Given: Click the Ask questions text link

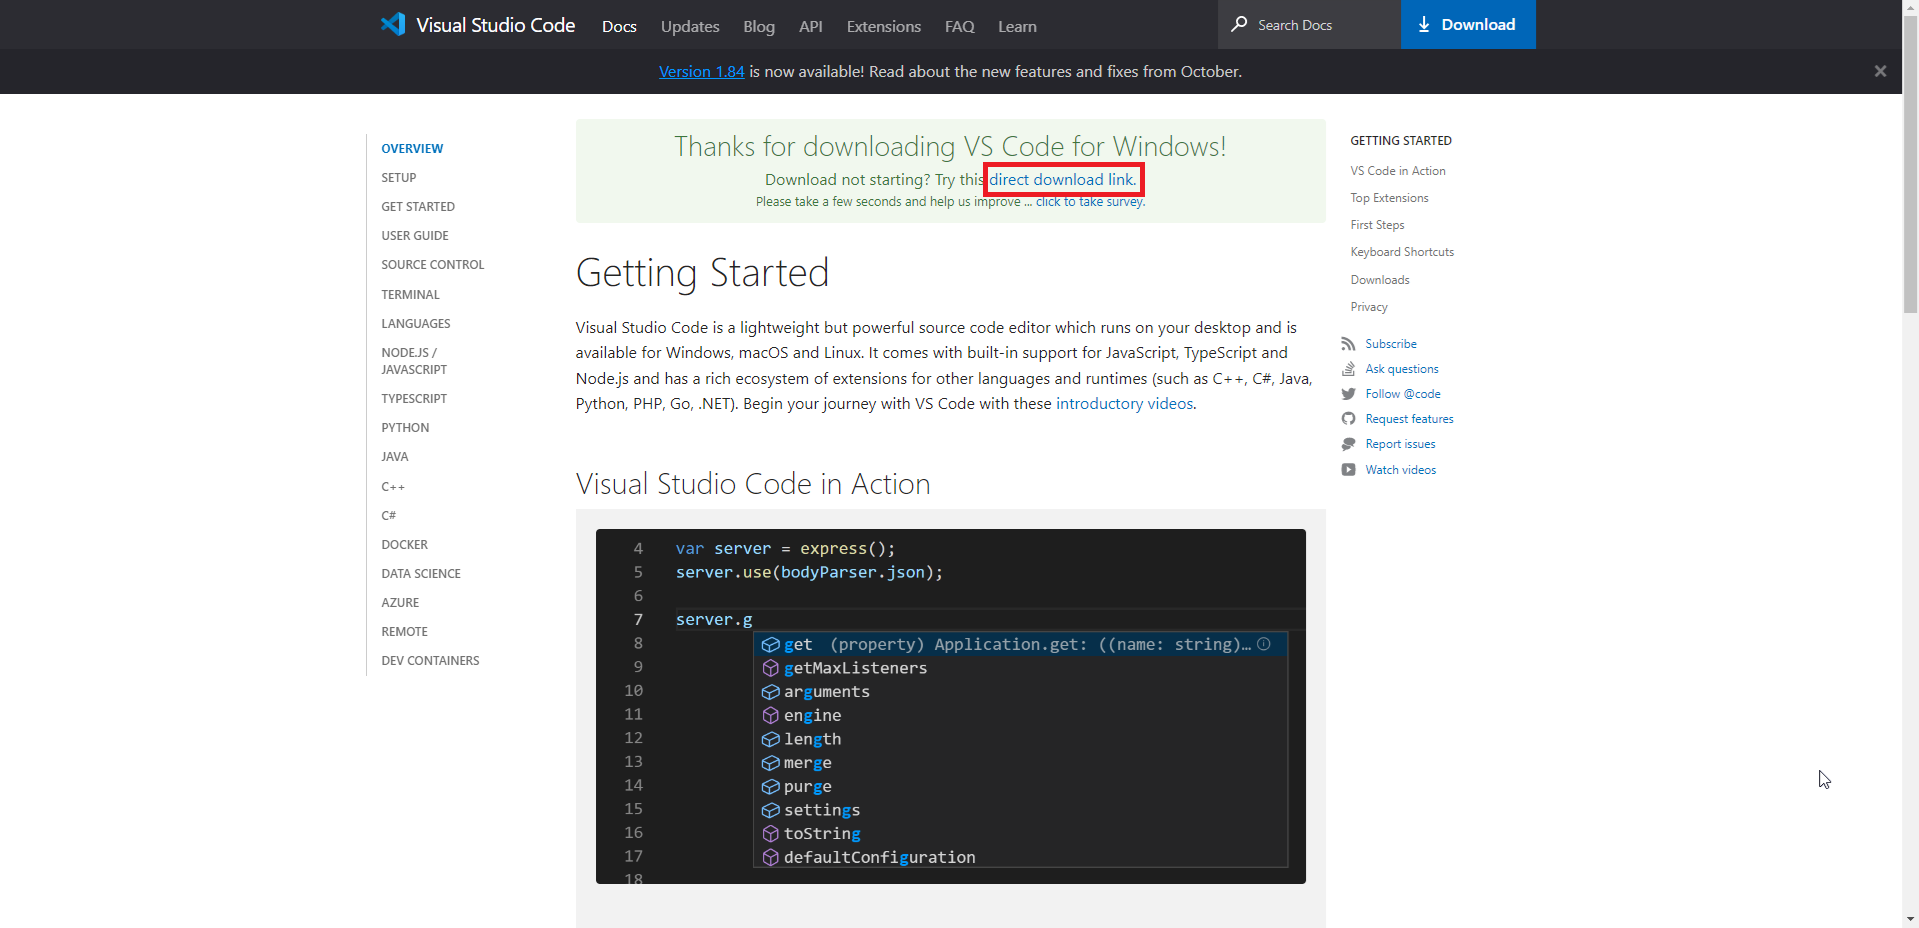Looking at the screenshot, I should click(1402, 369).
